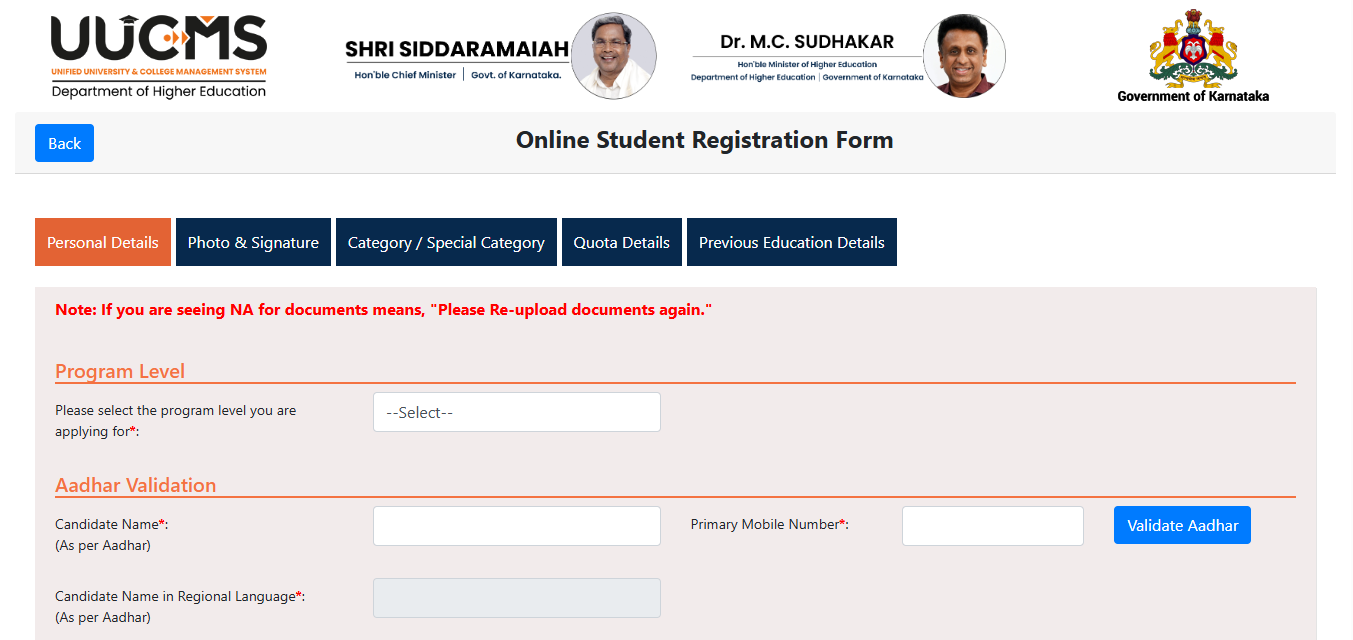Click the Primary Mobile Number field

pos(992,525)
